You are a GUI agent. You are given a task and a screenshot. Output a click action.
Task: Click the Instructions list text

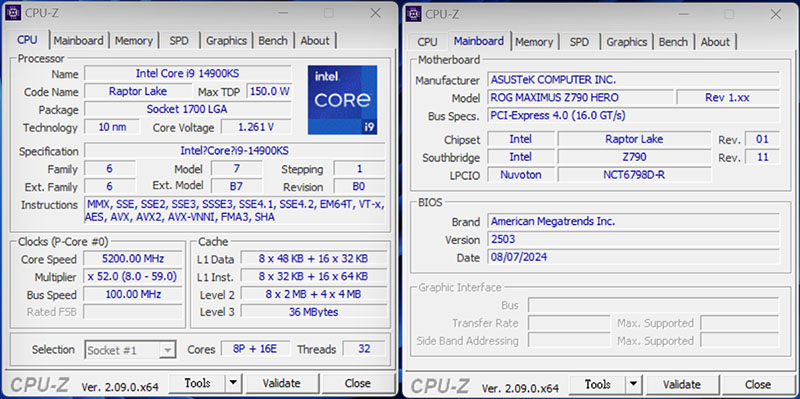coord(235,211)
